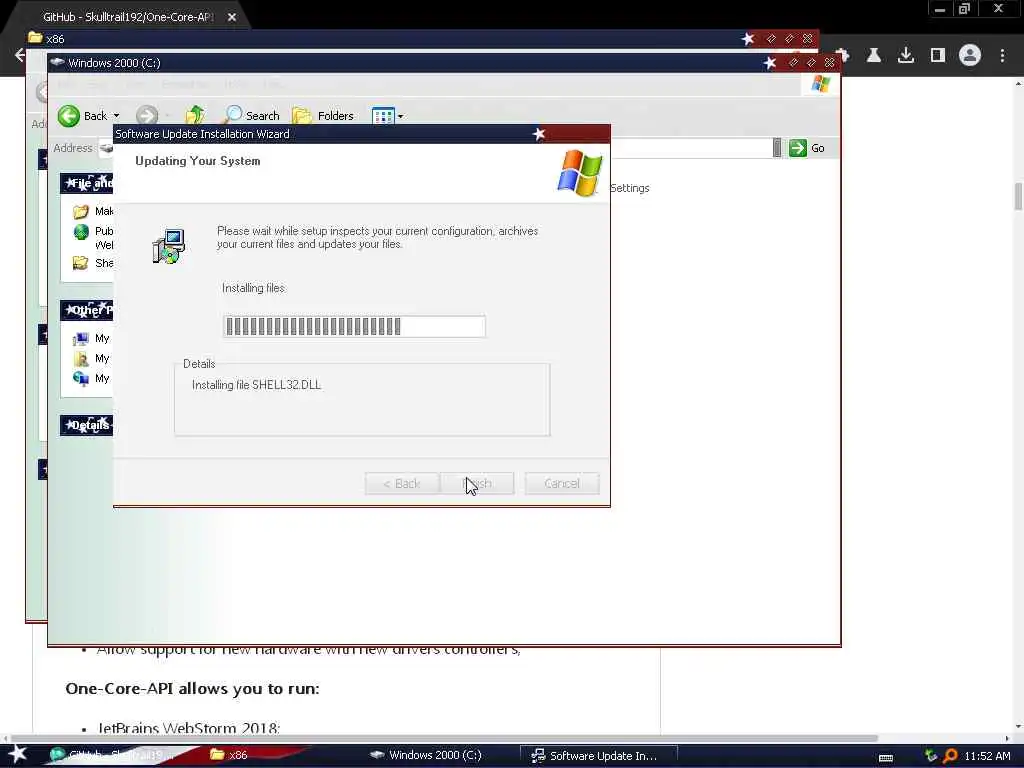Screen dimensions: 1024x768
Task: Click the browser horizontal scrollbar
Action: pyautogui.click(x=444, y=739)
